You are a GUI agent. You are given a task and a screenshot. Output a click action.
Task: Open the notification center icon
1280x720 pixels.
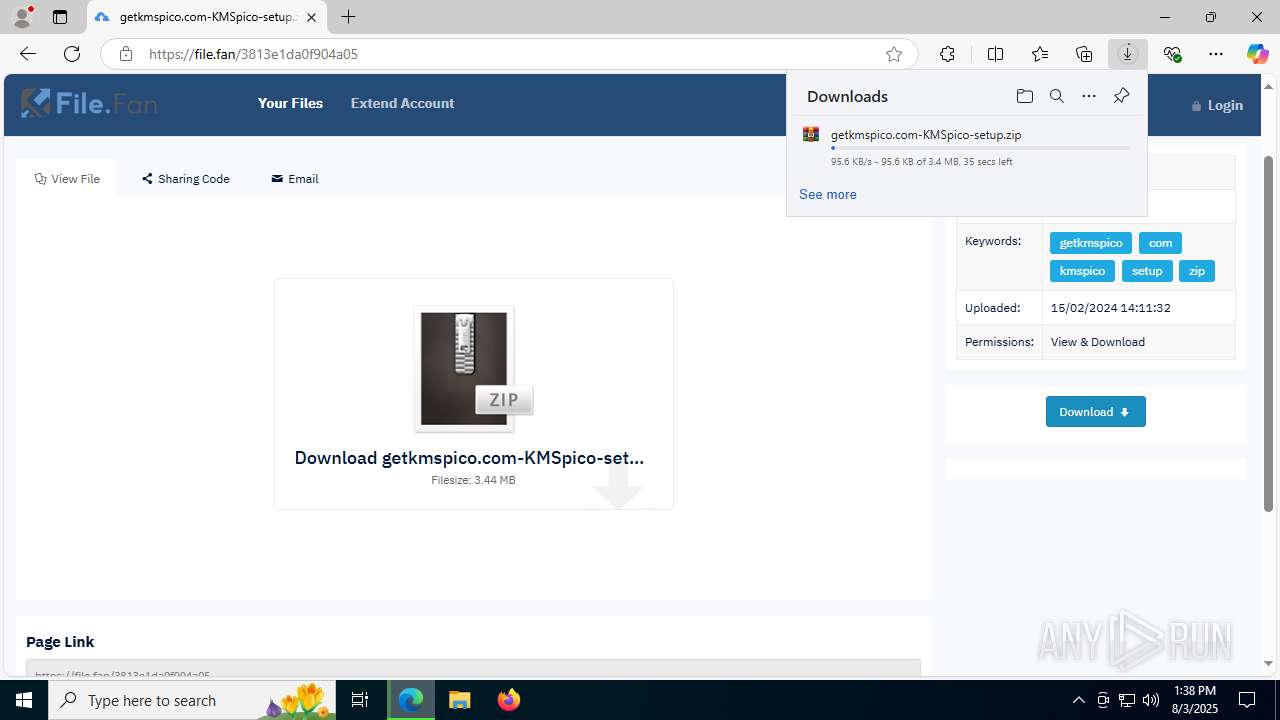(x=1247, y=700)
